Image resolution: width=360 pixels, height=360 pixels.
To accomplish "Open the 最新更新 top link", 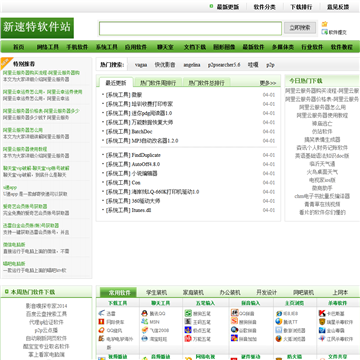I will pos(228,7).
